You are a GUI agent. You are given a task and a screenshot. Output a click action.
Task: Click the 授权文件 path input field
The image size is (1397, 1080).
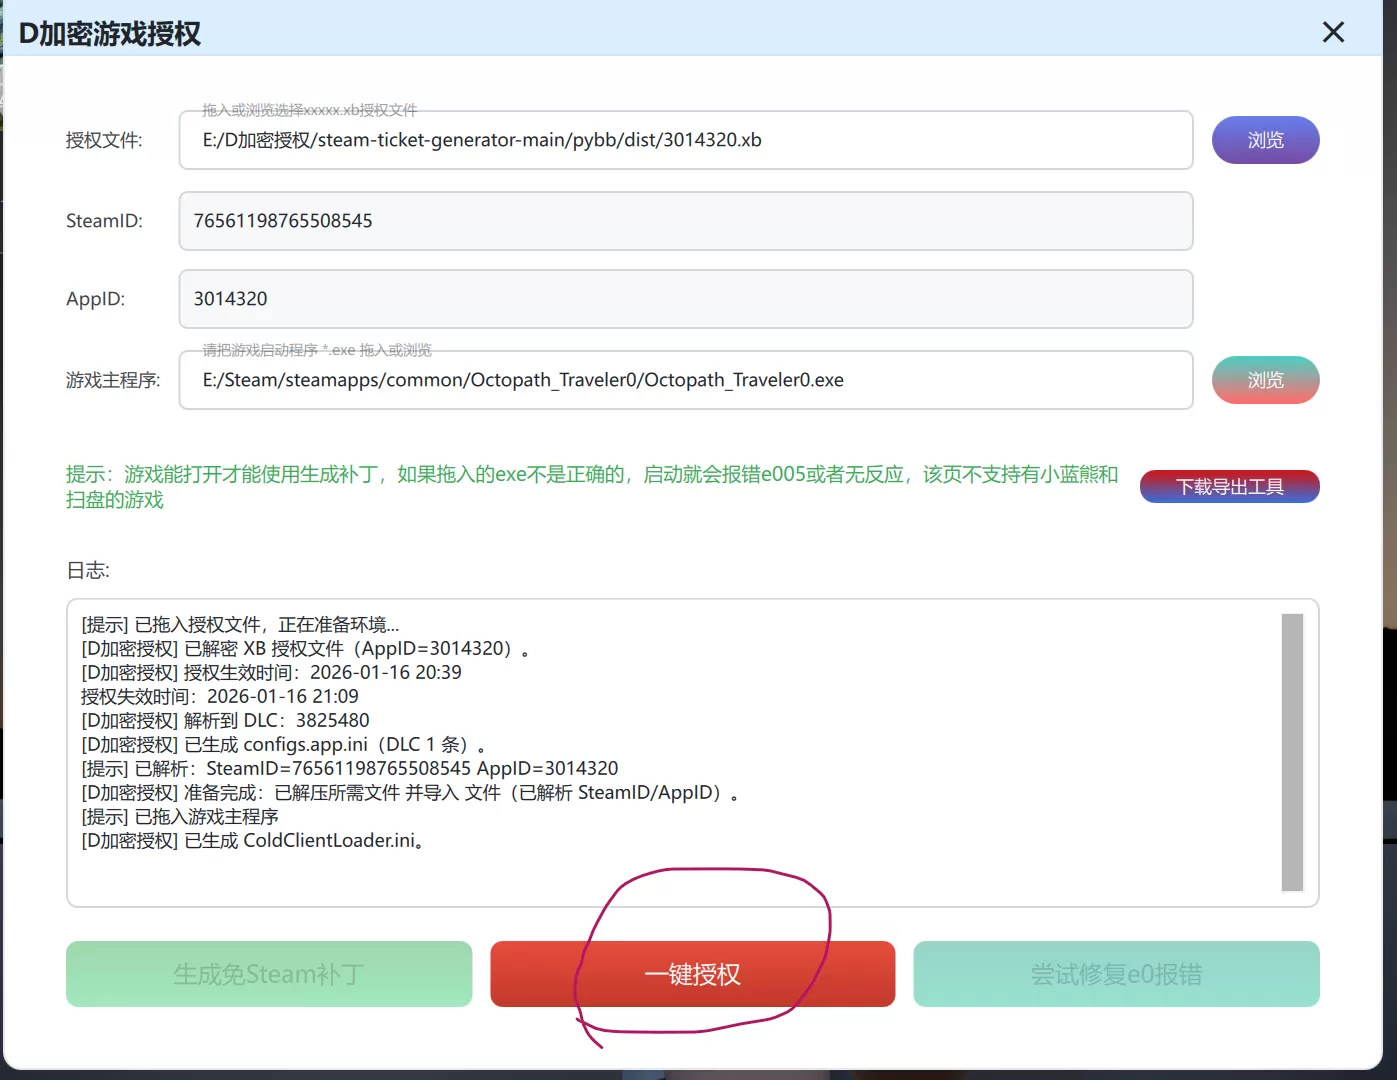[685, 140]
